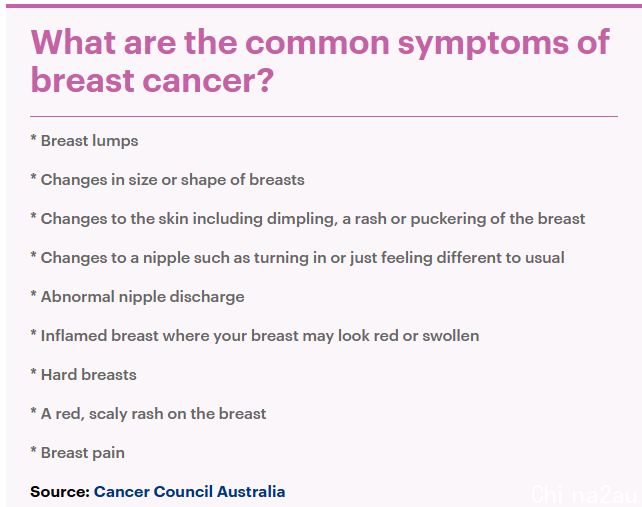642x507 pixels.
Task: Click "A red, scaly rash on the breast"
Action: 154,414
